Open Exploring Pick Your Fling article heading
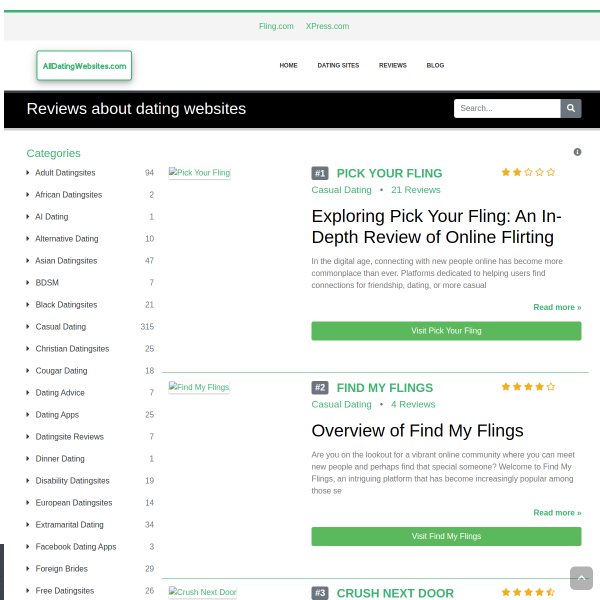600x600 pixels. [436, 227]
